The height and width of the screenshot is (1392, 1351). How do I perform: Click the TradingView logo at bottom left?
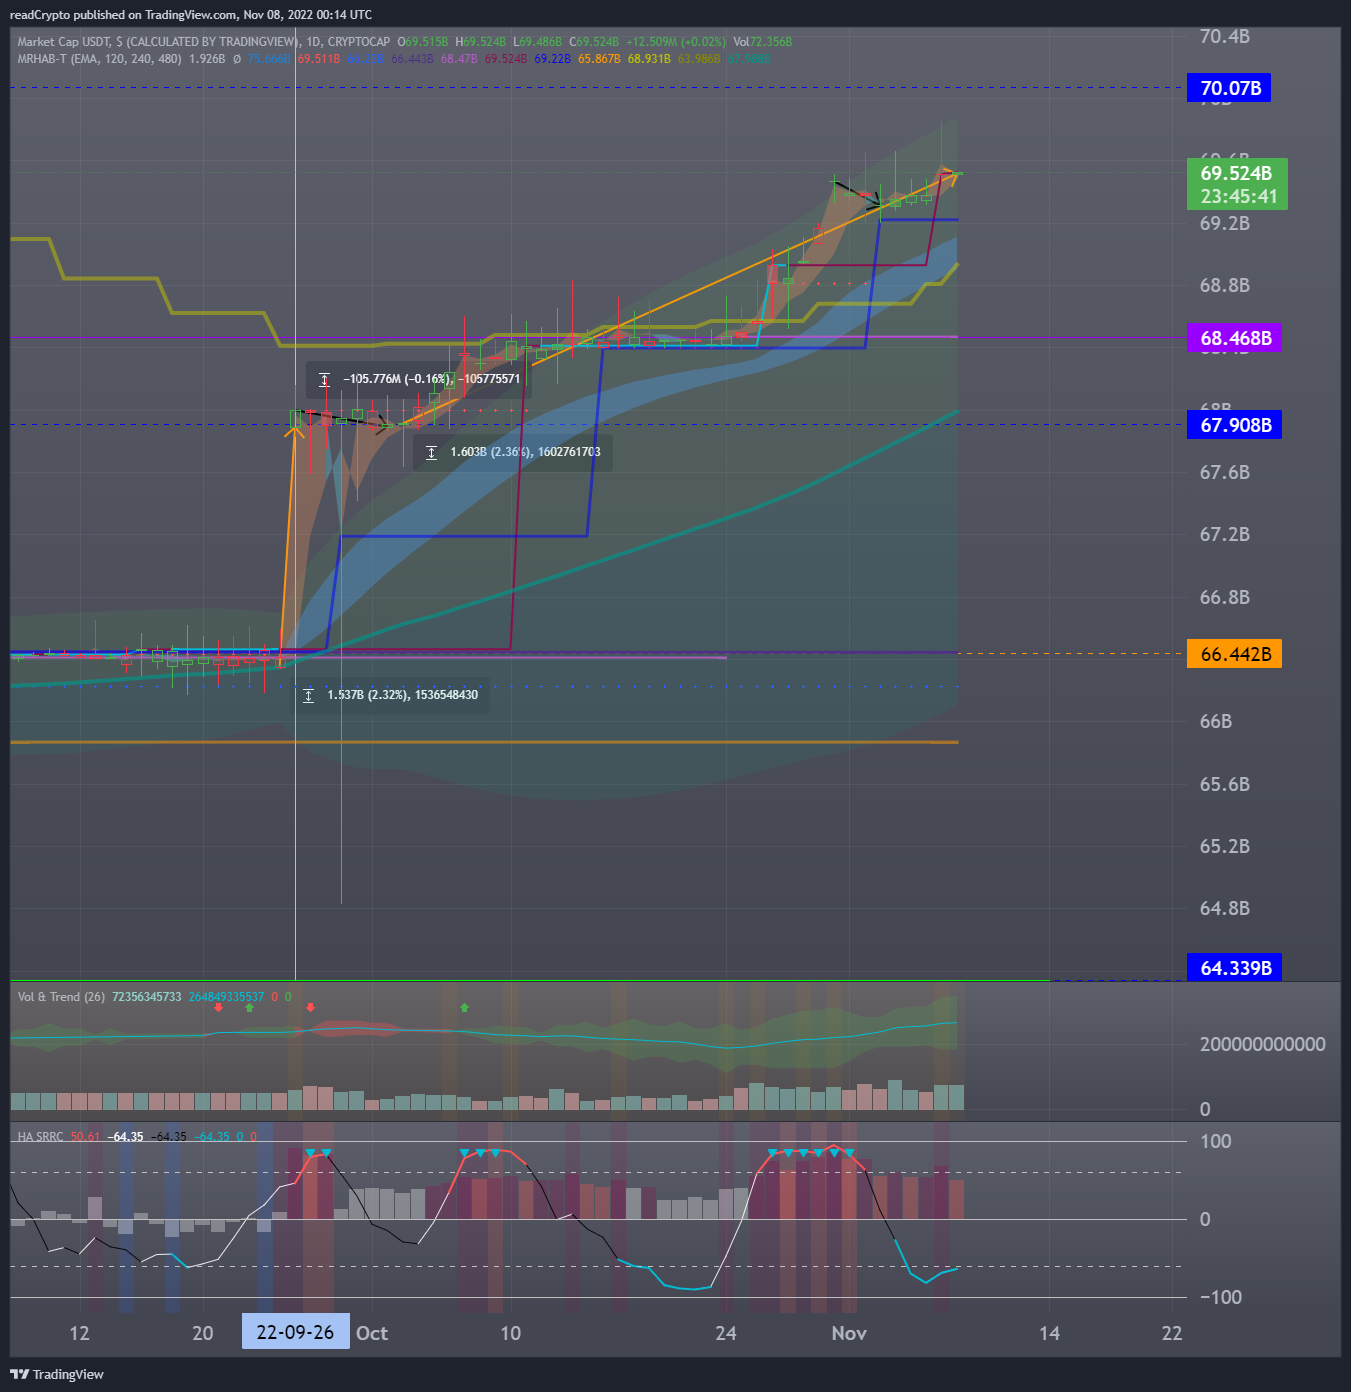coord(57,1374)
